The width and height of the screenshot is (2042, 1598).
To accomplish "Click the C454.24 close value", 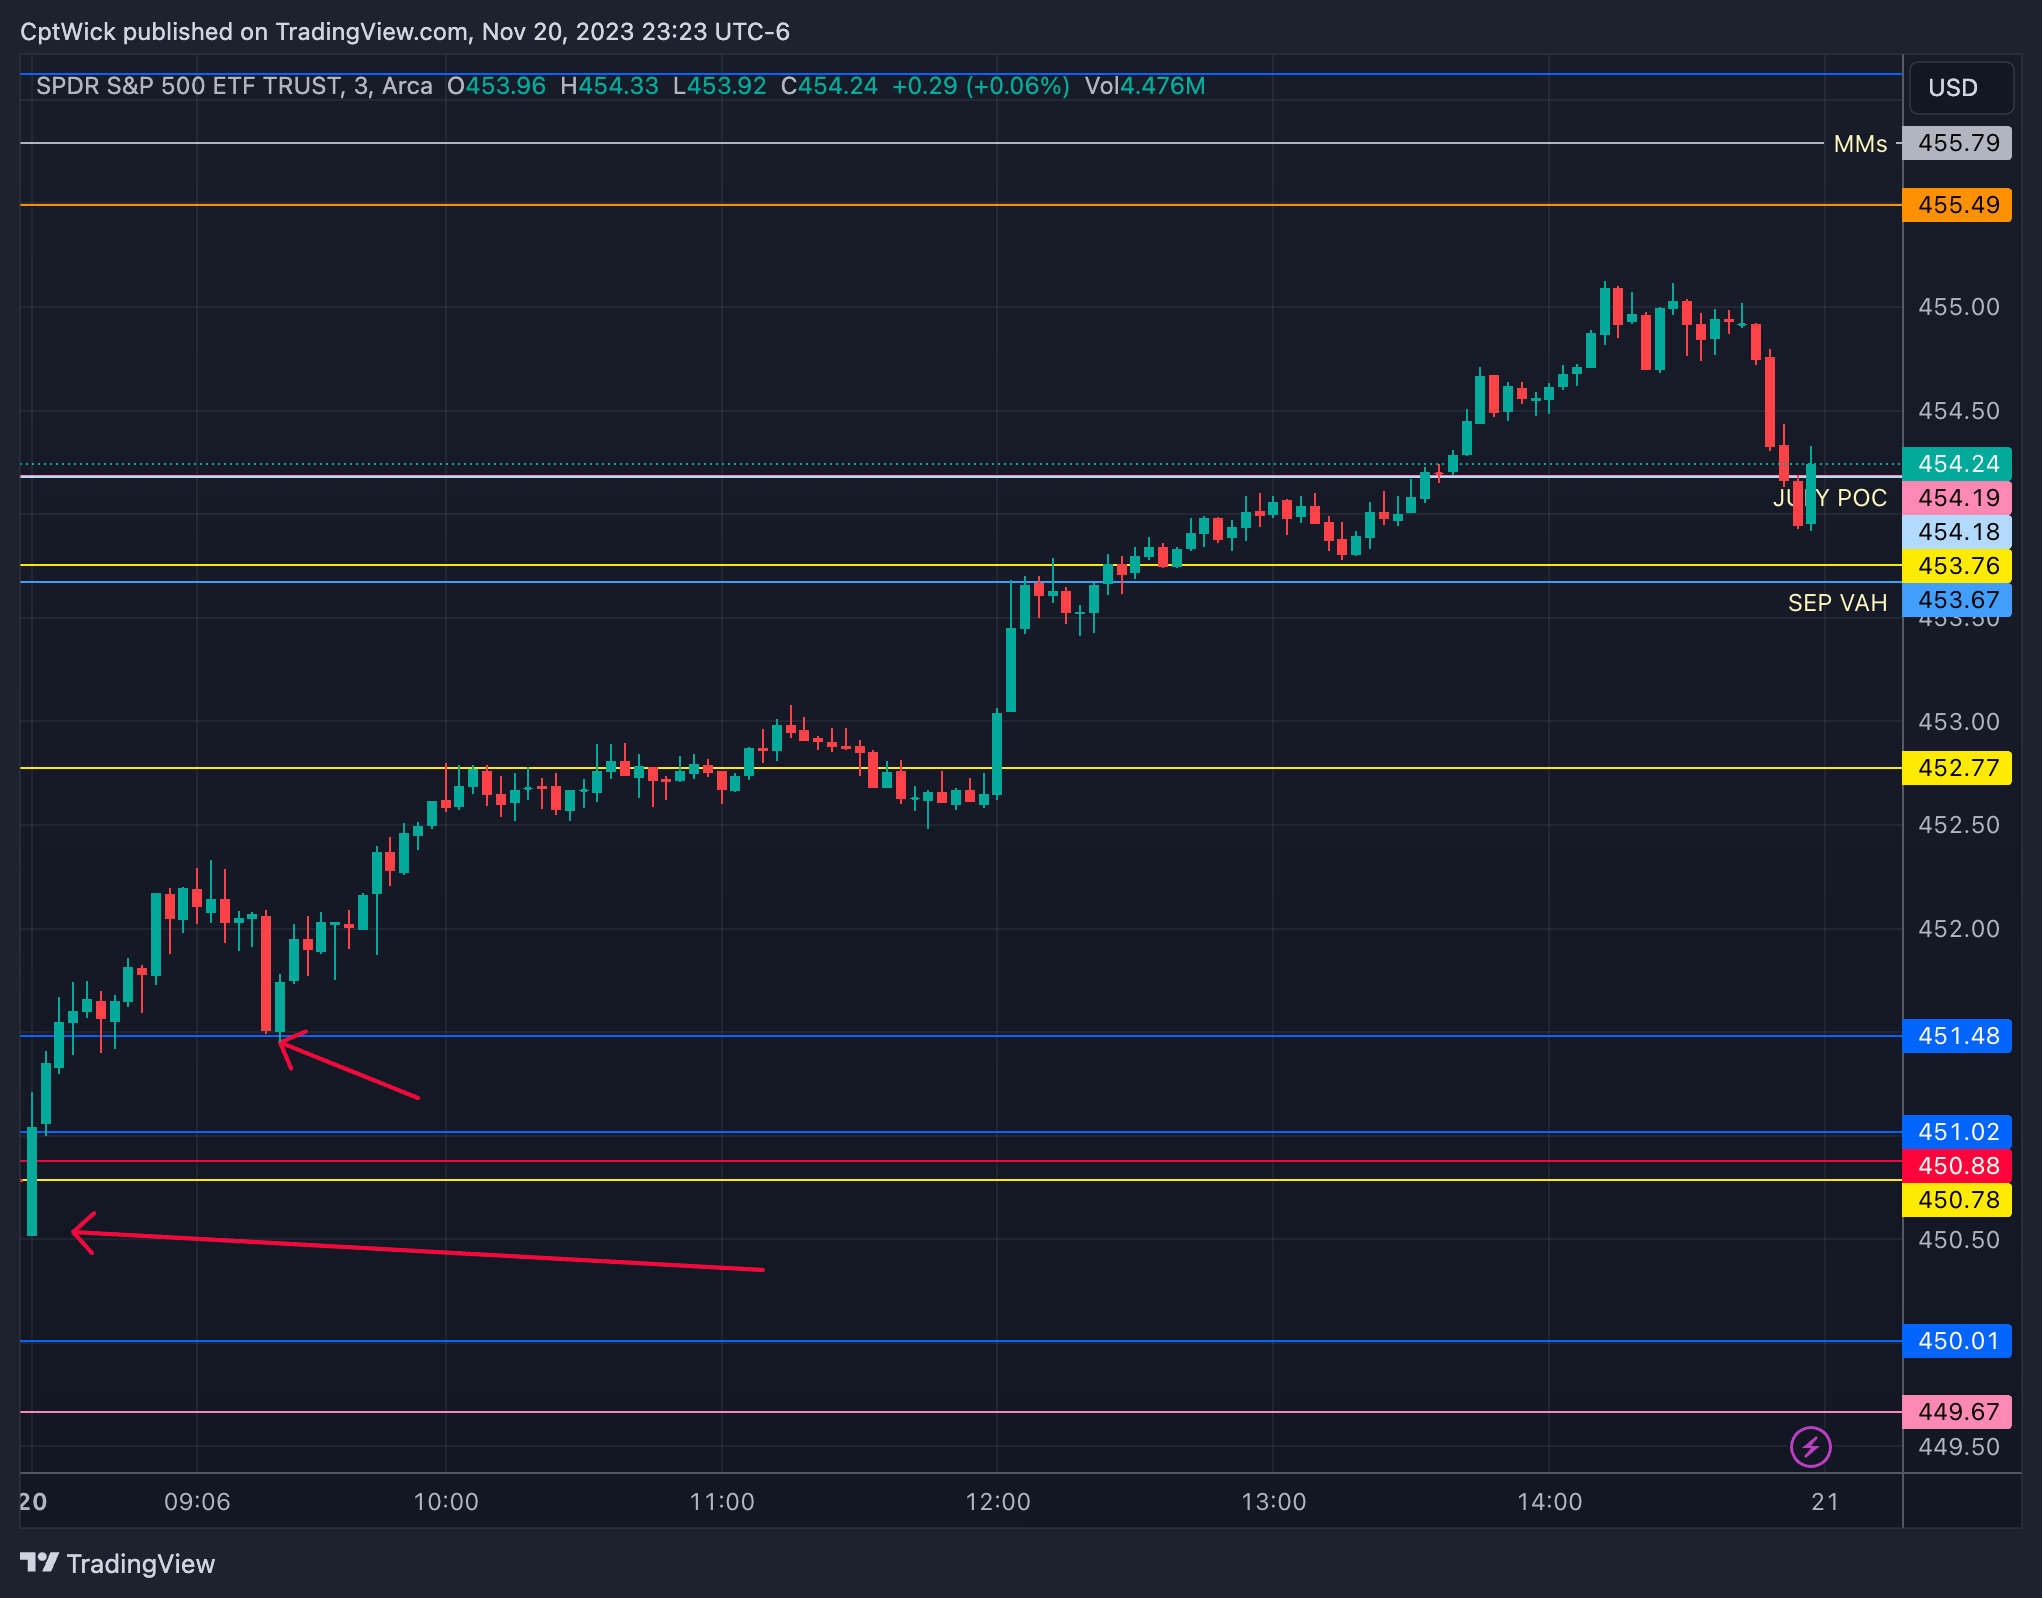I will (829, 86).
